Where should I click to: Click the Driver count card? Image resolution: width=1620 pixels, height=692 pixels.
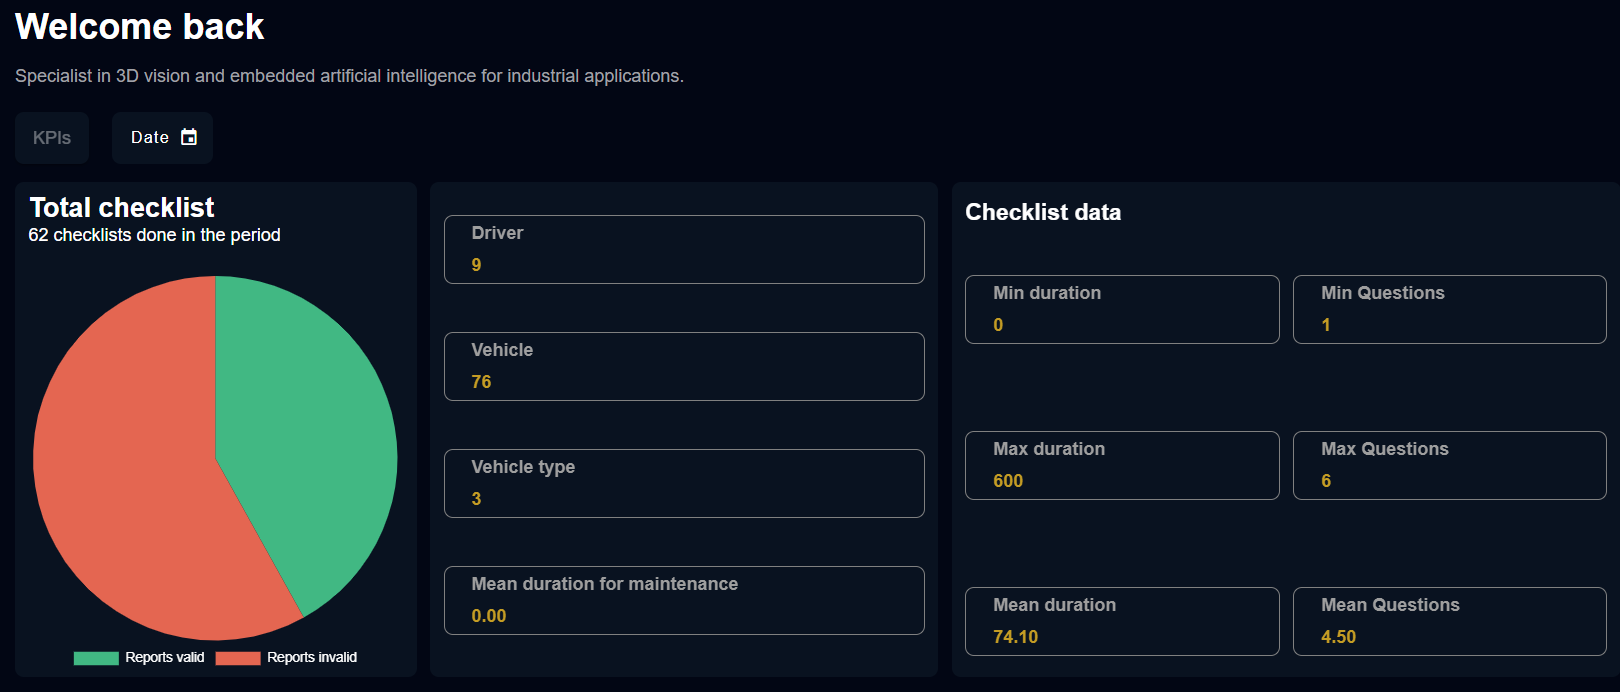tap(684, 249)
